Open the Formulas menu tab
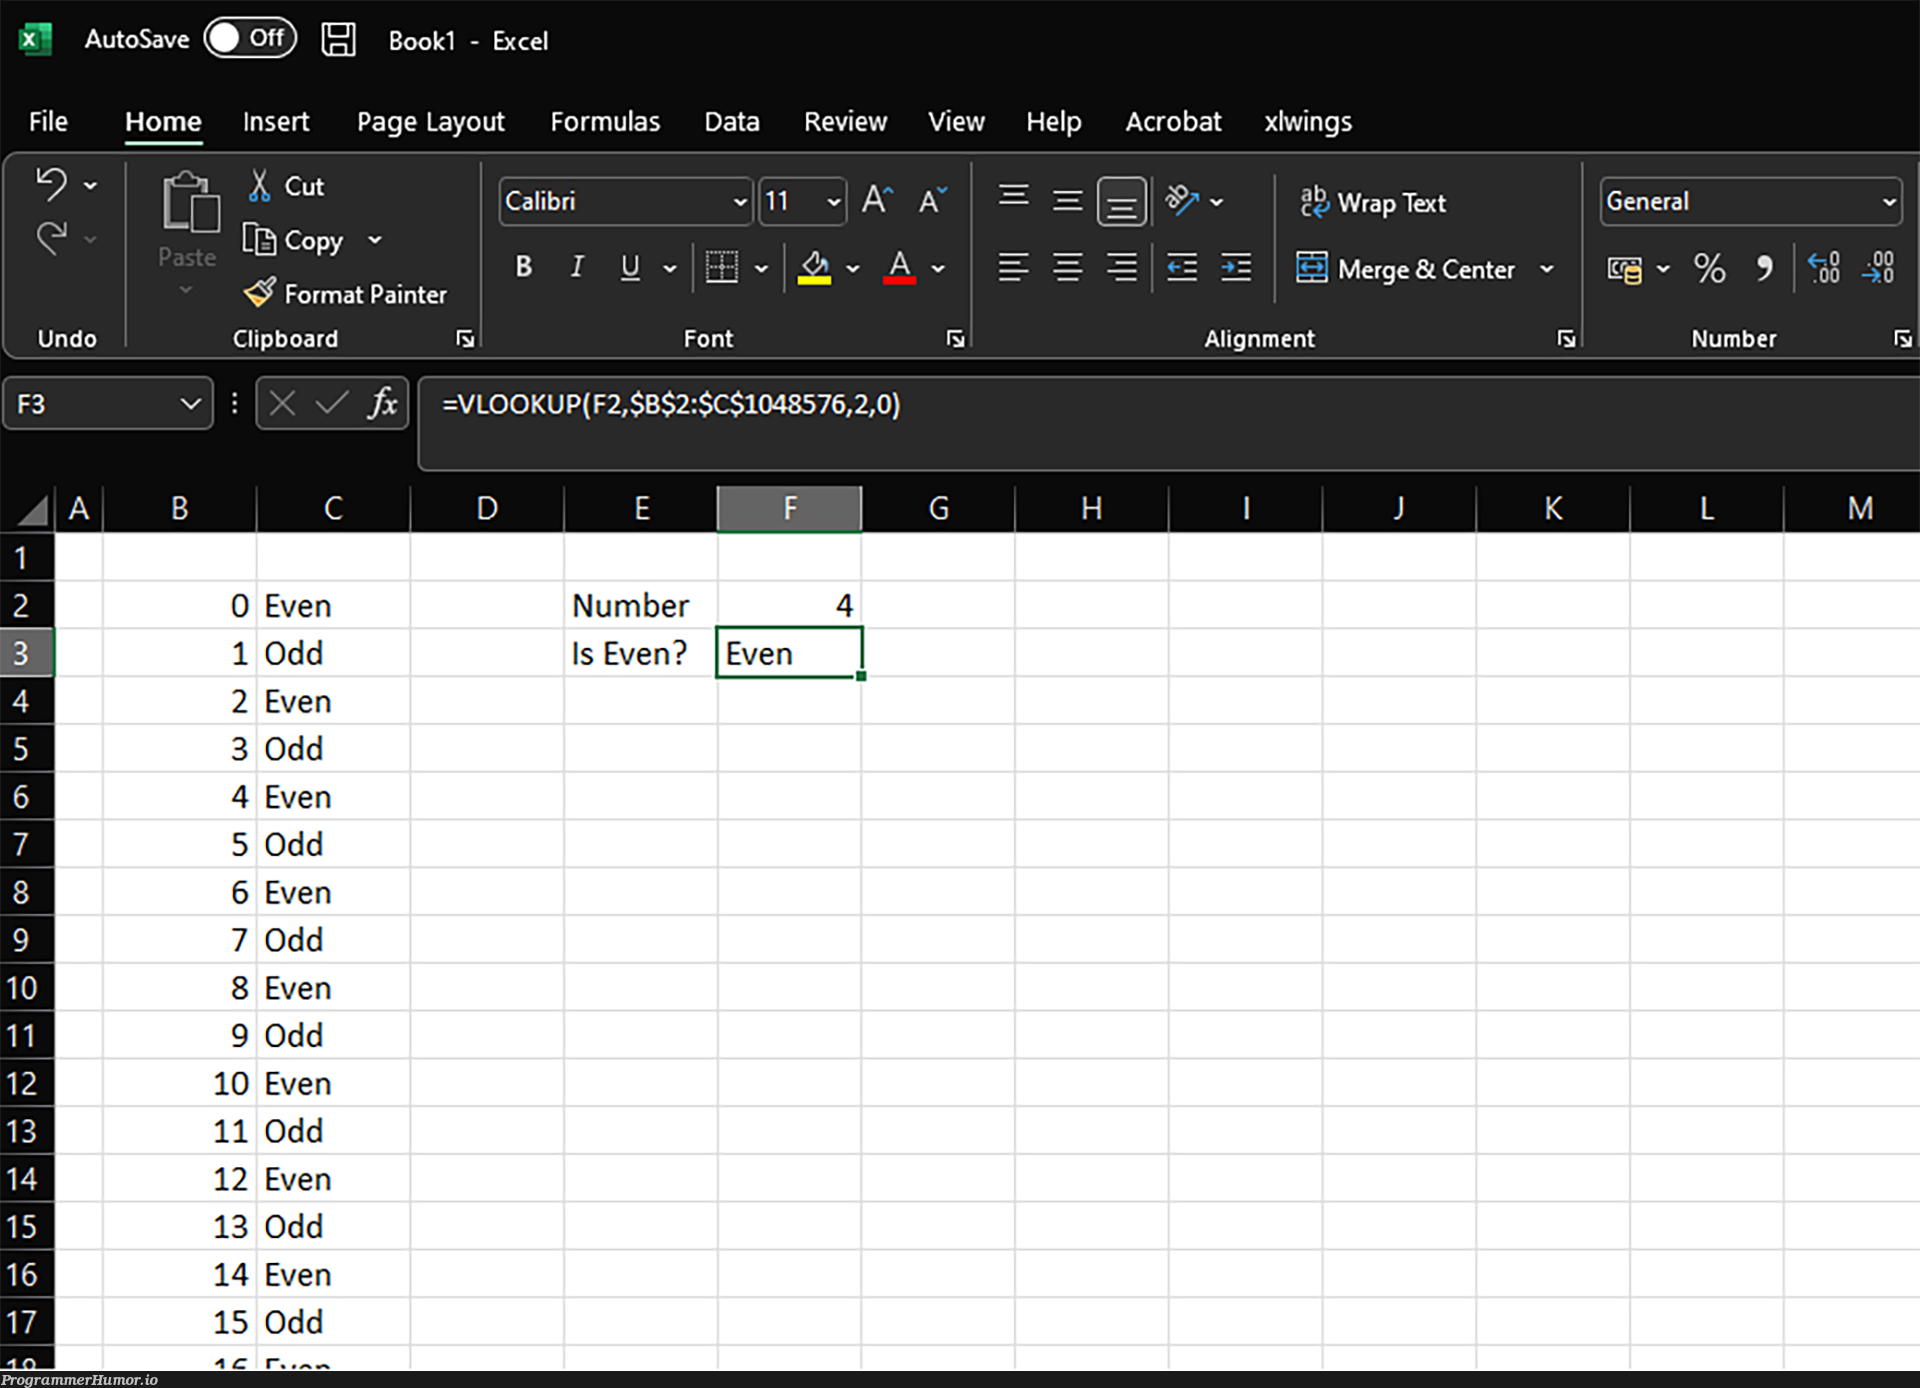 coord(604,121)
